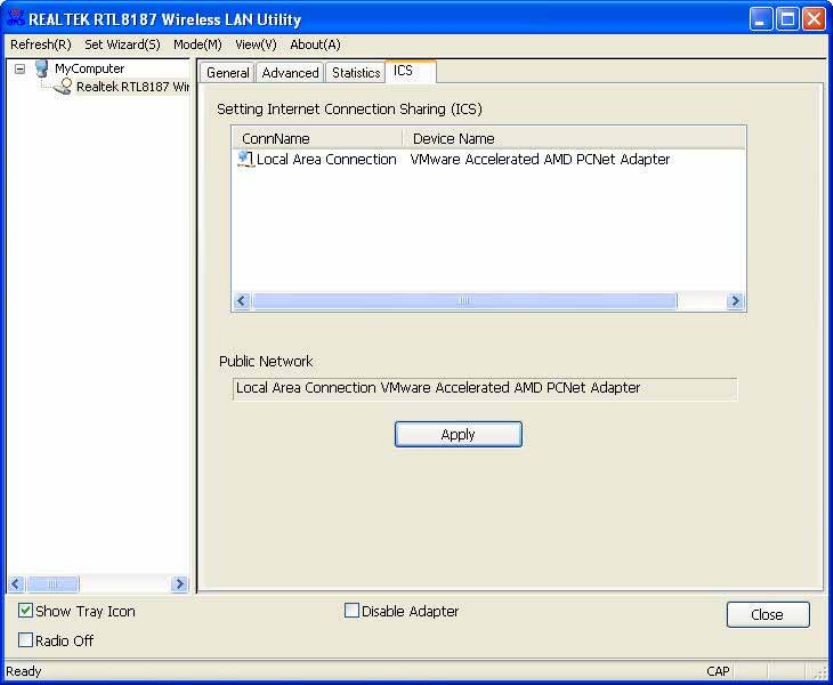Click right arrow of ICS list scrollbar

pos(736,301)
